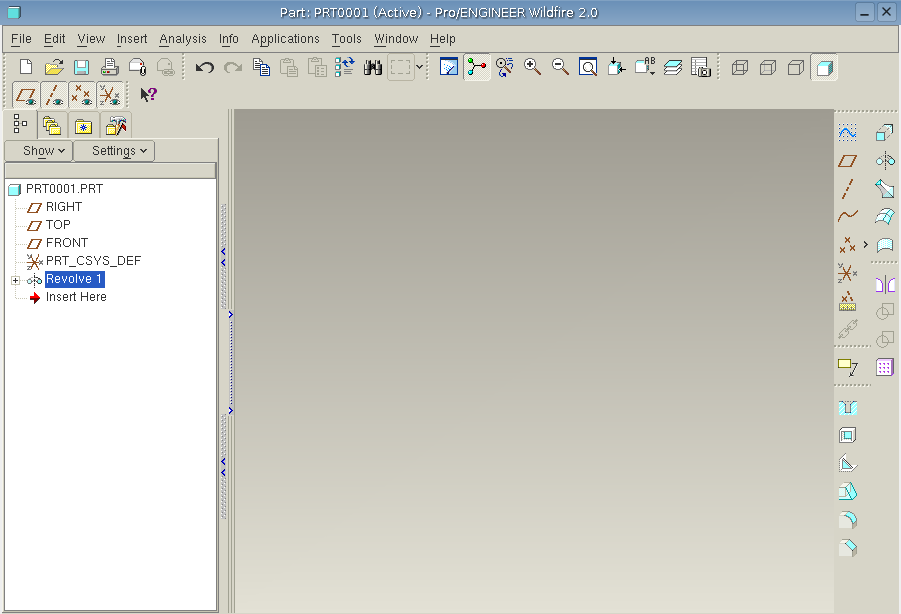Viewport: 901px width, 614px height.
Task: Select the Datum Plane tool in the right toolbar
Action: pyautogui.click(x=847, y=161)
